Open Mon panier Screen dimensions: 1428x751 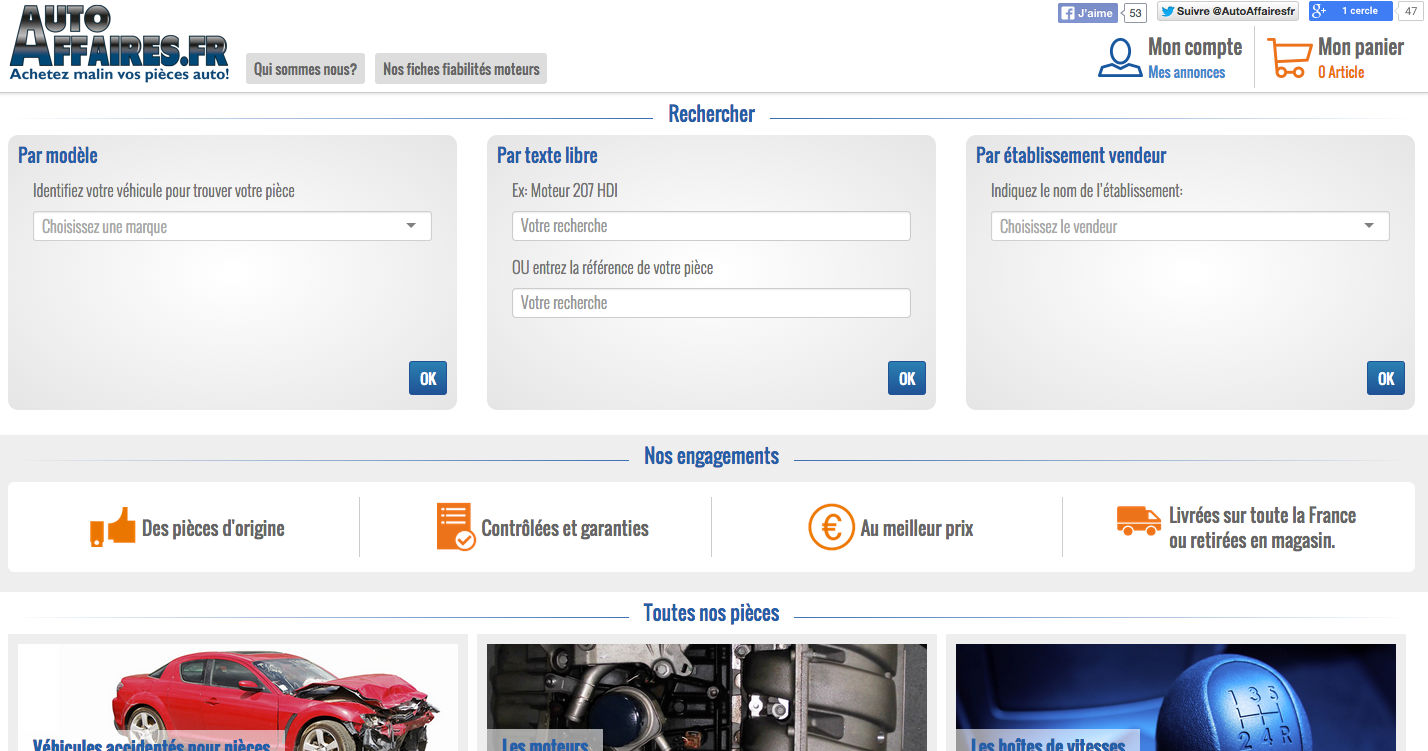[1360, 47]
